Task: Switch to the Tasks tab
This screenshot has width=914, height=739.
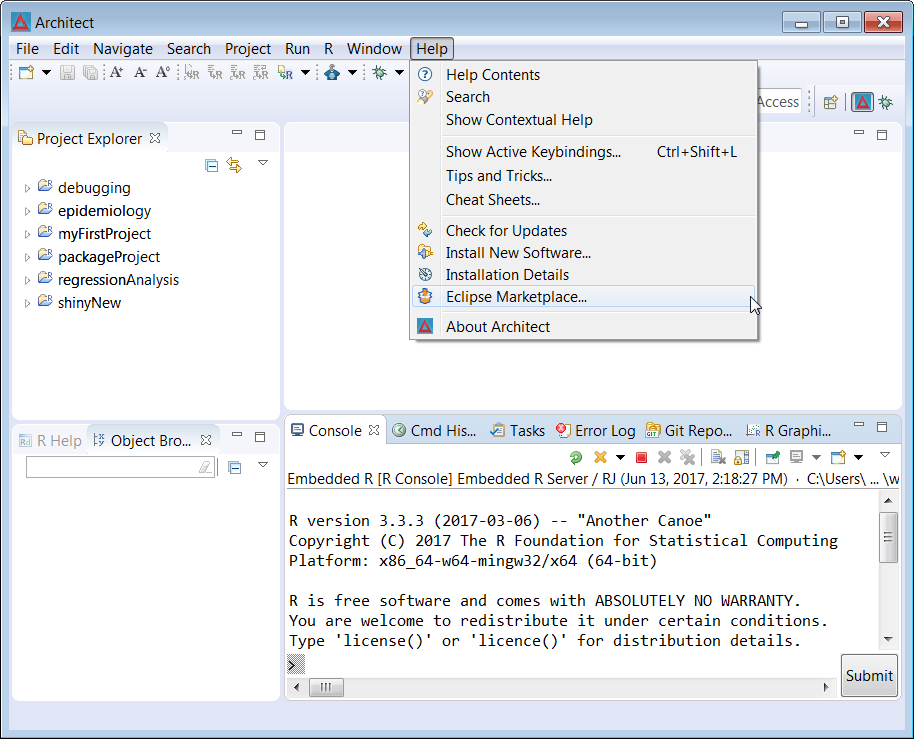Action: (518, 431)
